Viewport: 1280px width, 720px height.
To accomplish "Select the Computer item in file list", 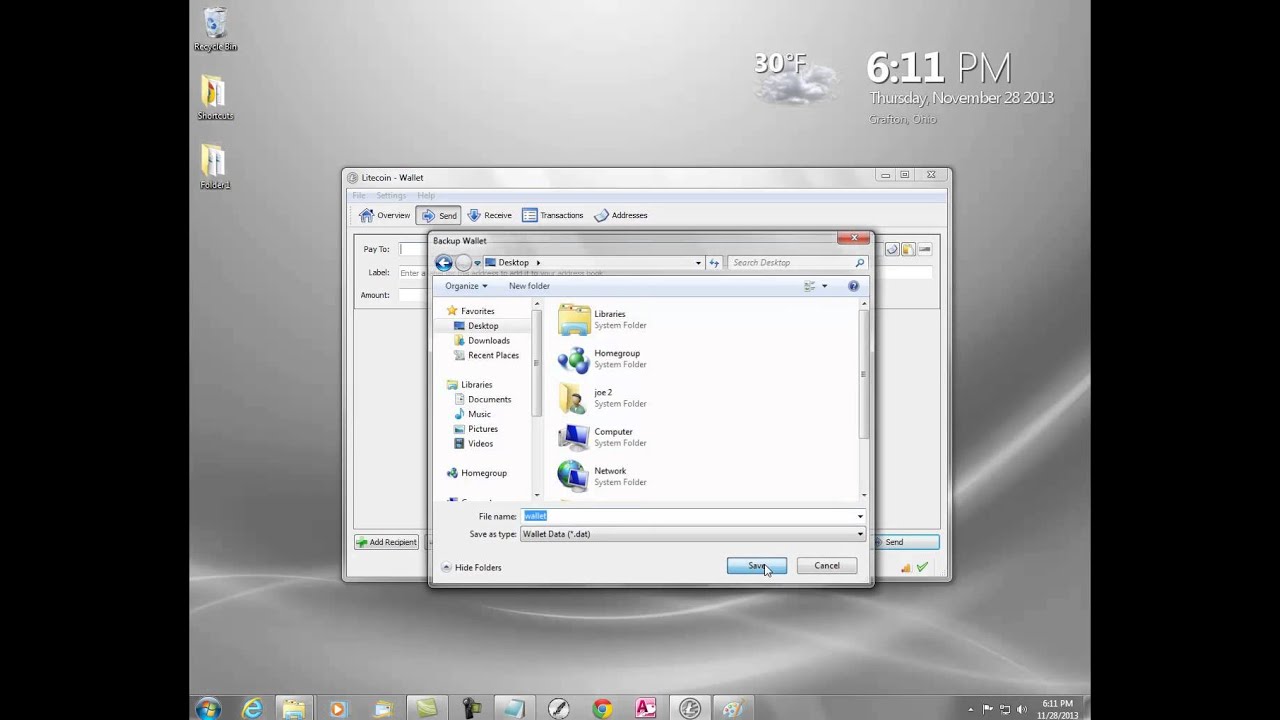I will click(x=603, y=437).
